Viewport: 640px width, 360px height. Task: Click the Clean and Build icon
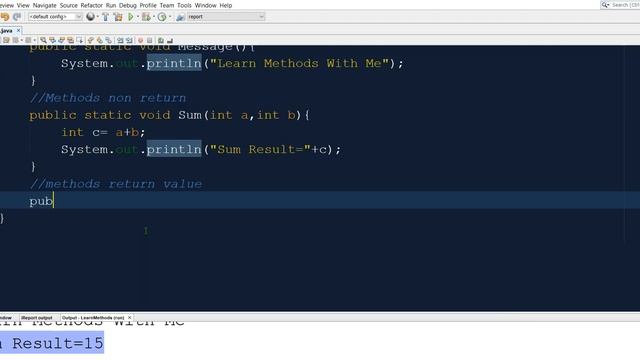coord(118,17)
